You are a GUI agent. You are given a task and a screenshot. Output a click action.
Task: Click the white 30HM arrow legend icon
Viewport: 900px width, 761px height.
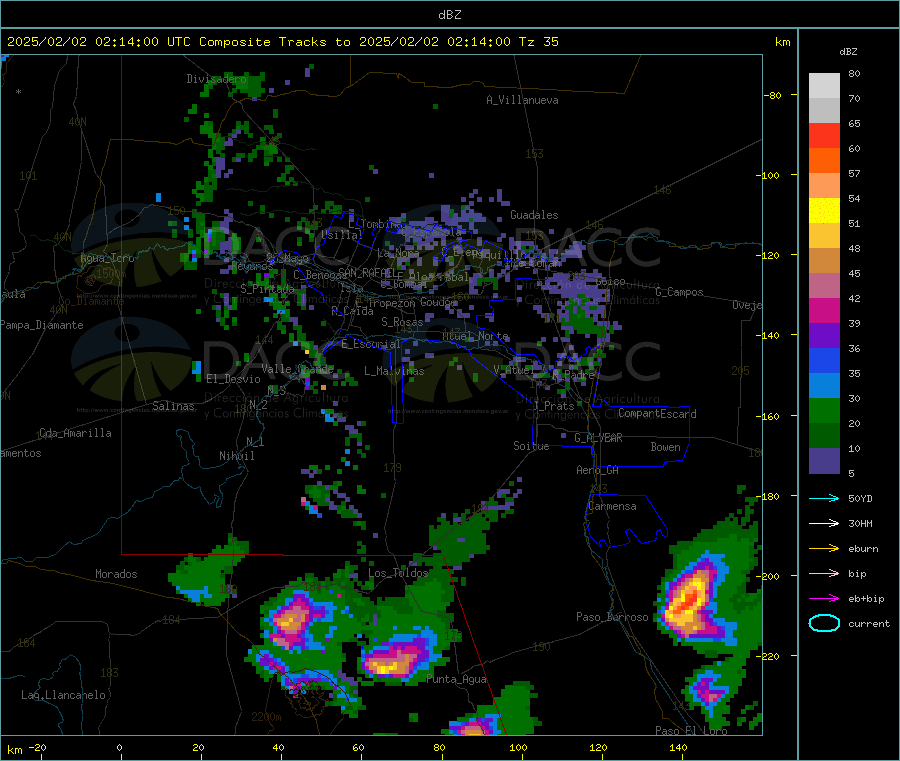[824, 523]
